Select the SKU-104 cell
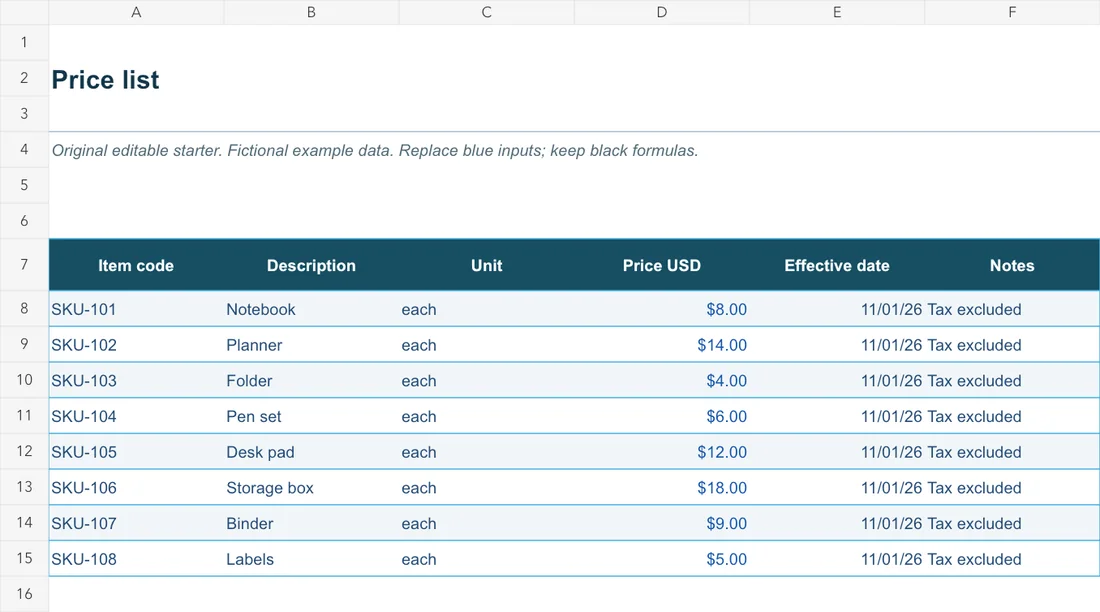 (136, 416)
